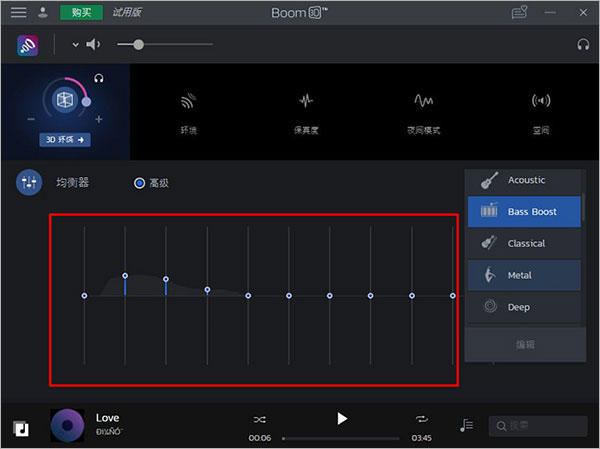This screenshot has height=449, width=600.
Task: Select the 高级 advanced radio button
Action: click(139, 183)
